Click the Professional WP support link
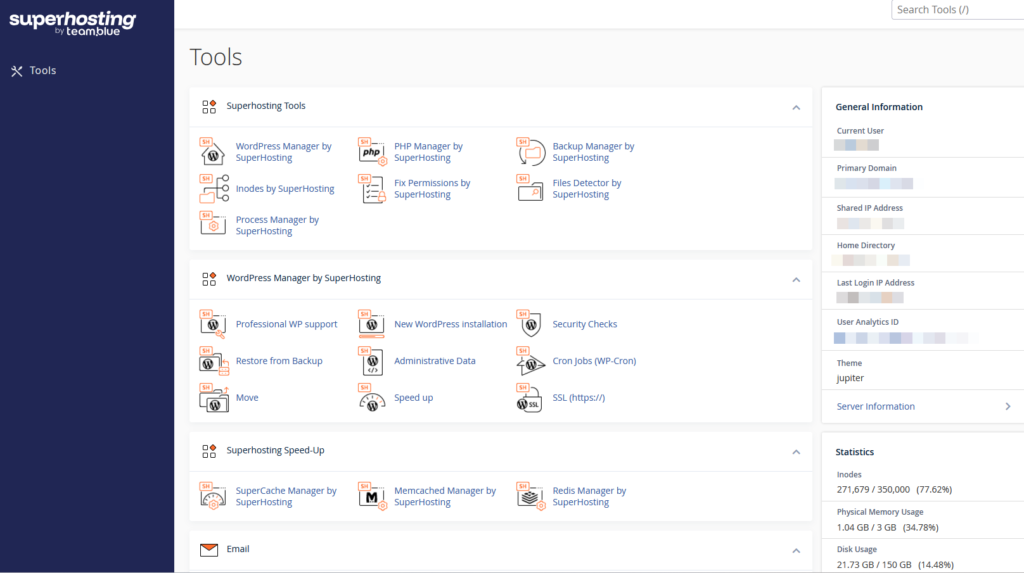The image size is (1024, 573). (286, 324)
